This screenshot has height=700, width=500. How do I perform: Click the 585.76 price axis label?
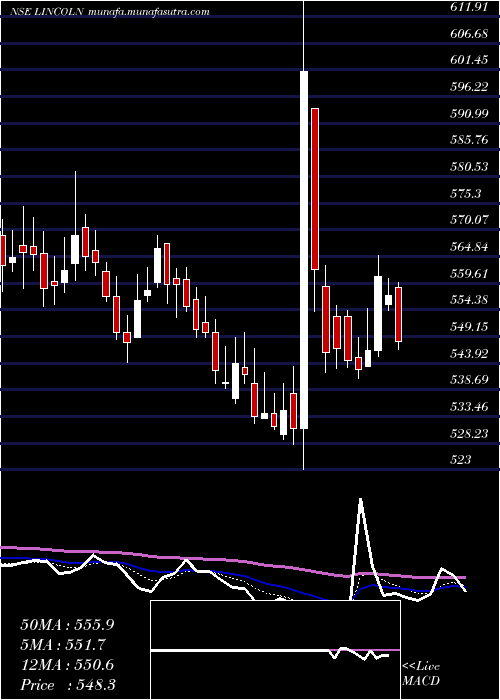(x=469, y=140)
